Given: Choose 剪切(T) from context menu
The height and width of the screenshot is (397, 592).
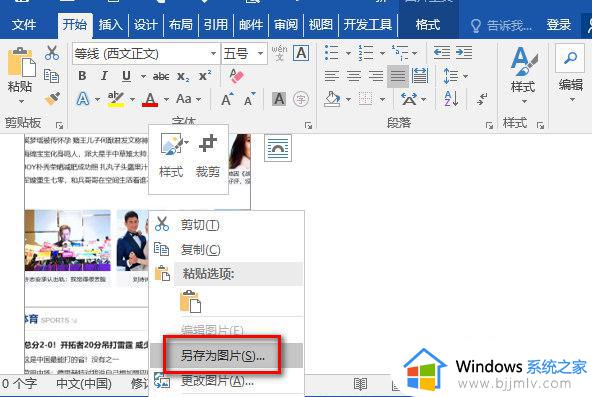Looking at the screenshot, I should [227, 225].
